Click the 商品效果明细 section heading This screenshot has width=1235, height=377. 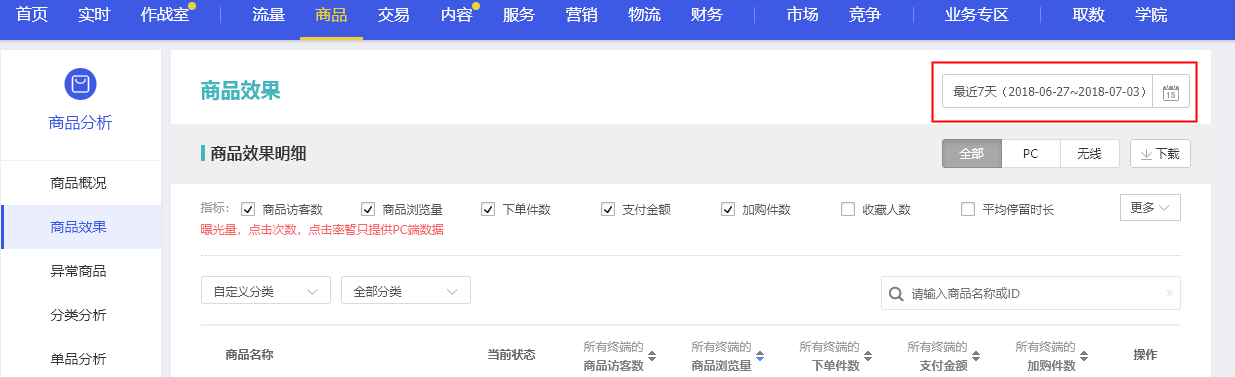pyautogui.click(x=258, y=153)
